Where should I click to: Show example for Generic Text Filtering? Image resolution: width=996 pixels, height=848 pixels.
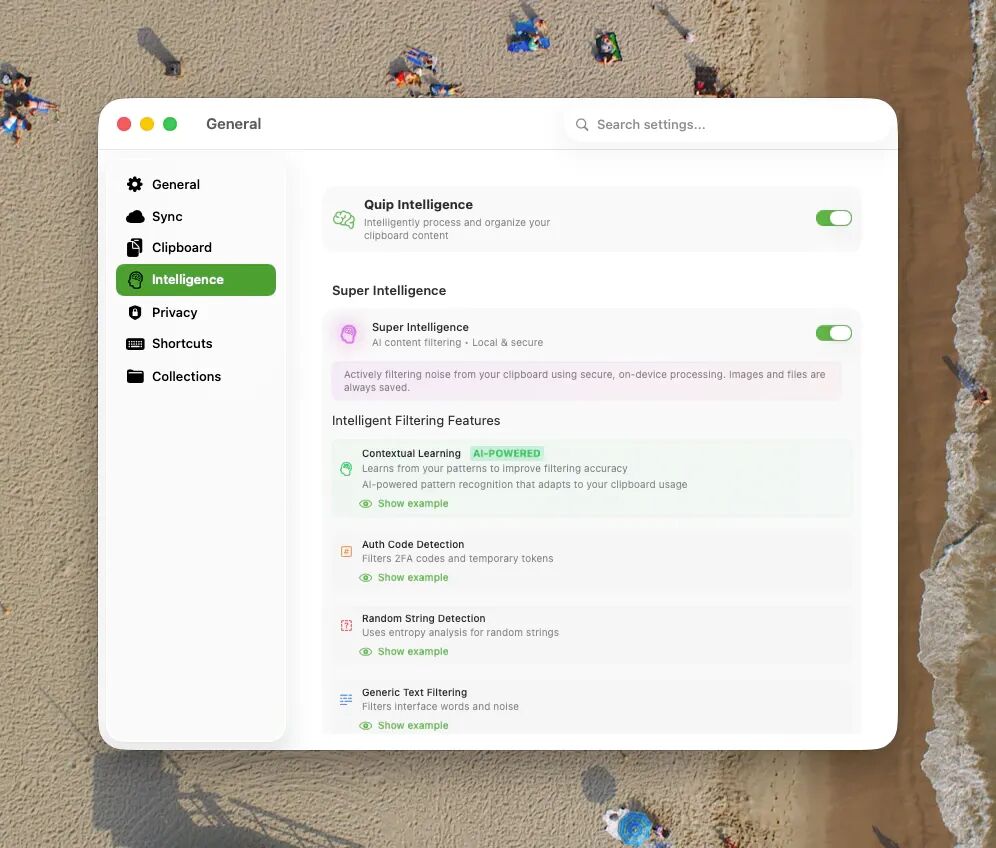(x=404, y=725)
